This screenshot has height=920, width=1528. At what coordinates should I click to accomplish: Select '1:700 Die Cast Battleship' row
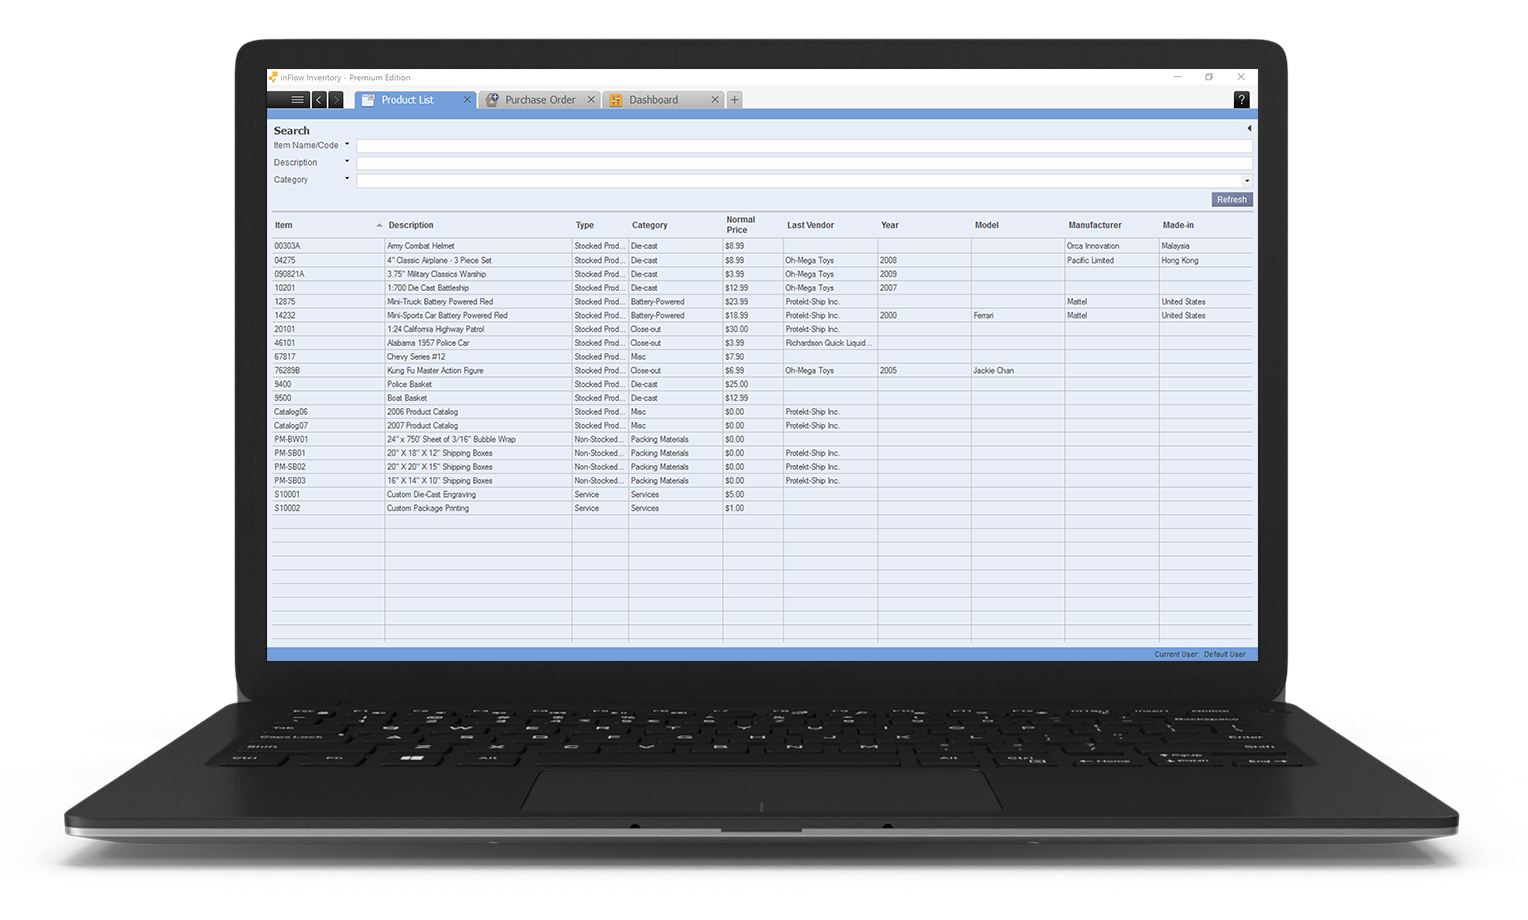(x=762, y=288)
